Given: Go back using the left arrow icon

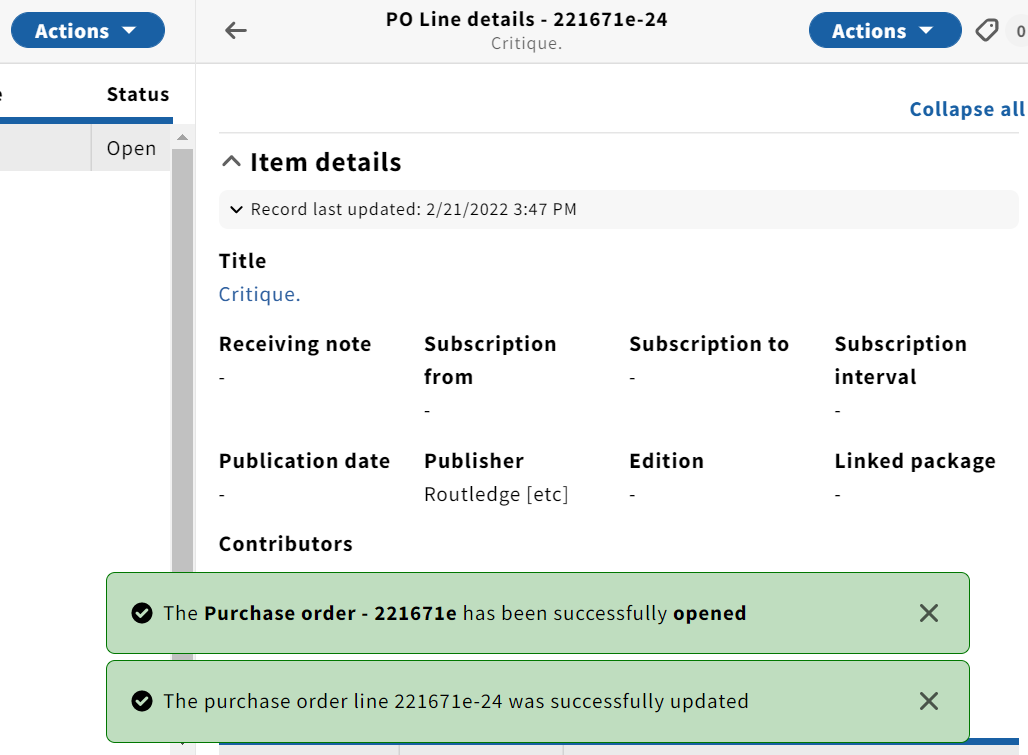Looking at the screenshot, I should click(x=235, y=30).
